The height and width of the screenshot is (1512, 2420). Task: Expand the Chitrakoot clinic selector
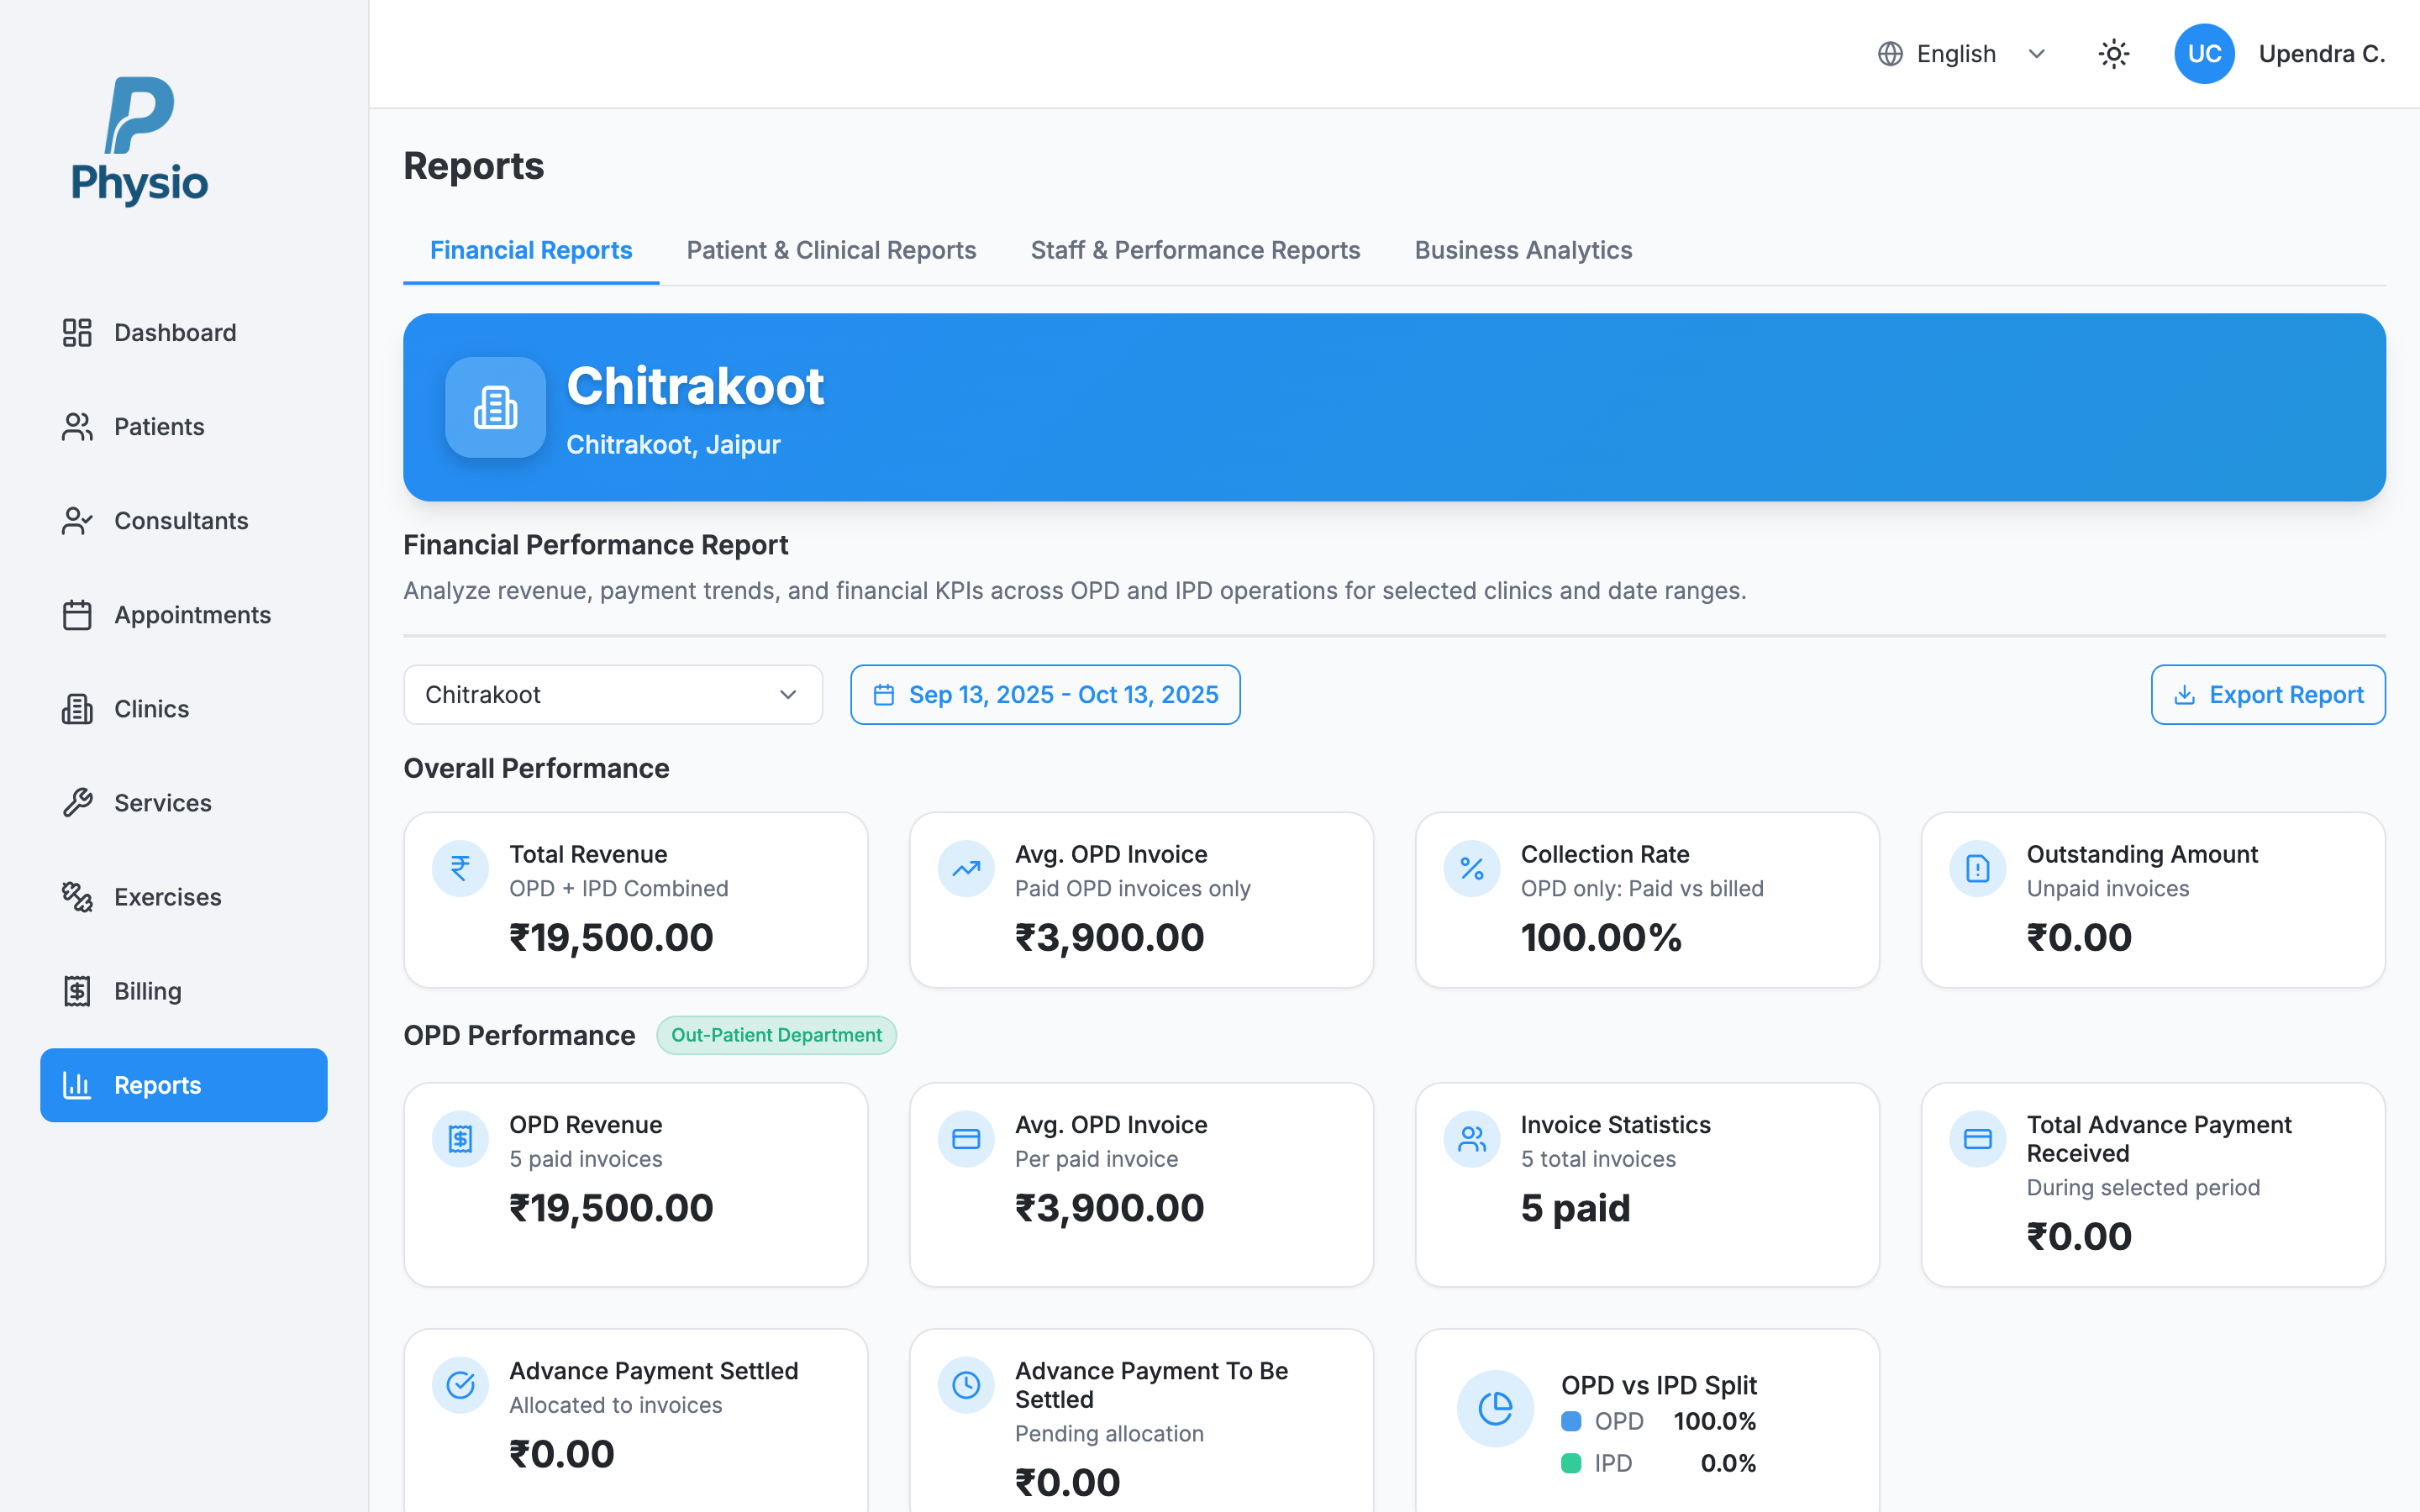612,694
